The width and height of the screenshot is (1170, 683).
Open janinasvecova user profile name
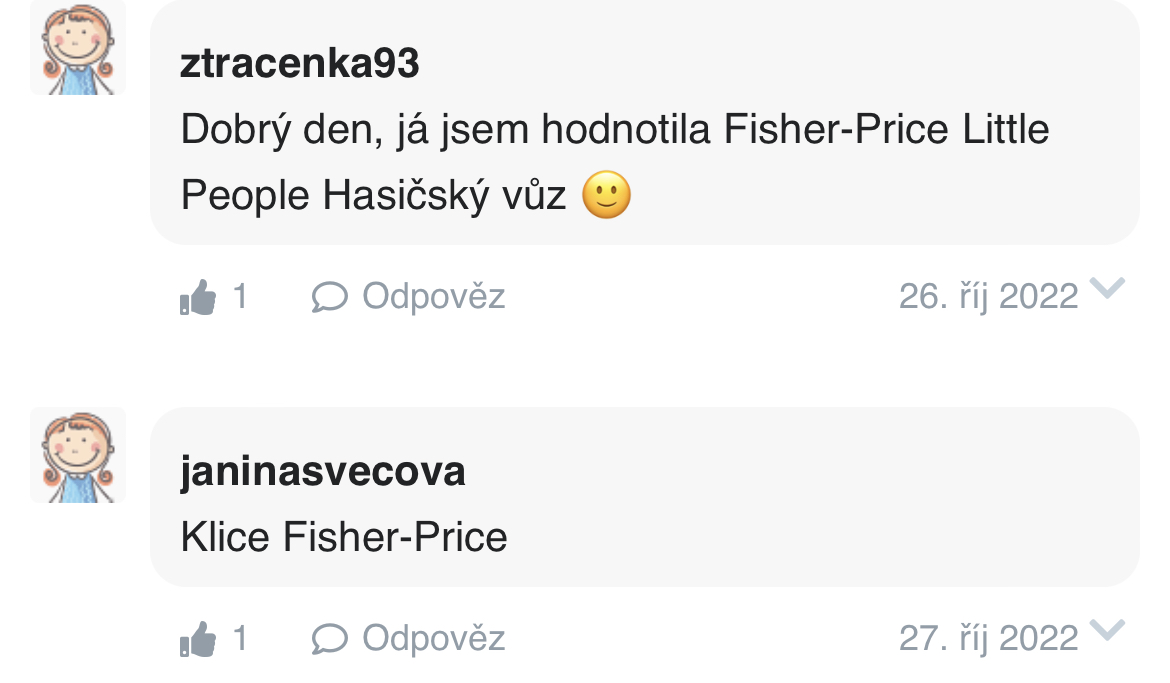point(323,472)
